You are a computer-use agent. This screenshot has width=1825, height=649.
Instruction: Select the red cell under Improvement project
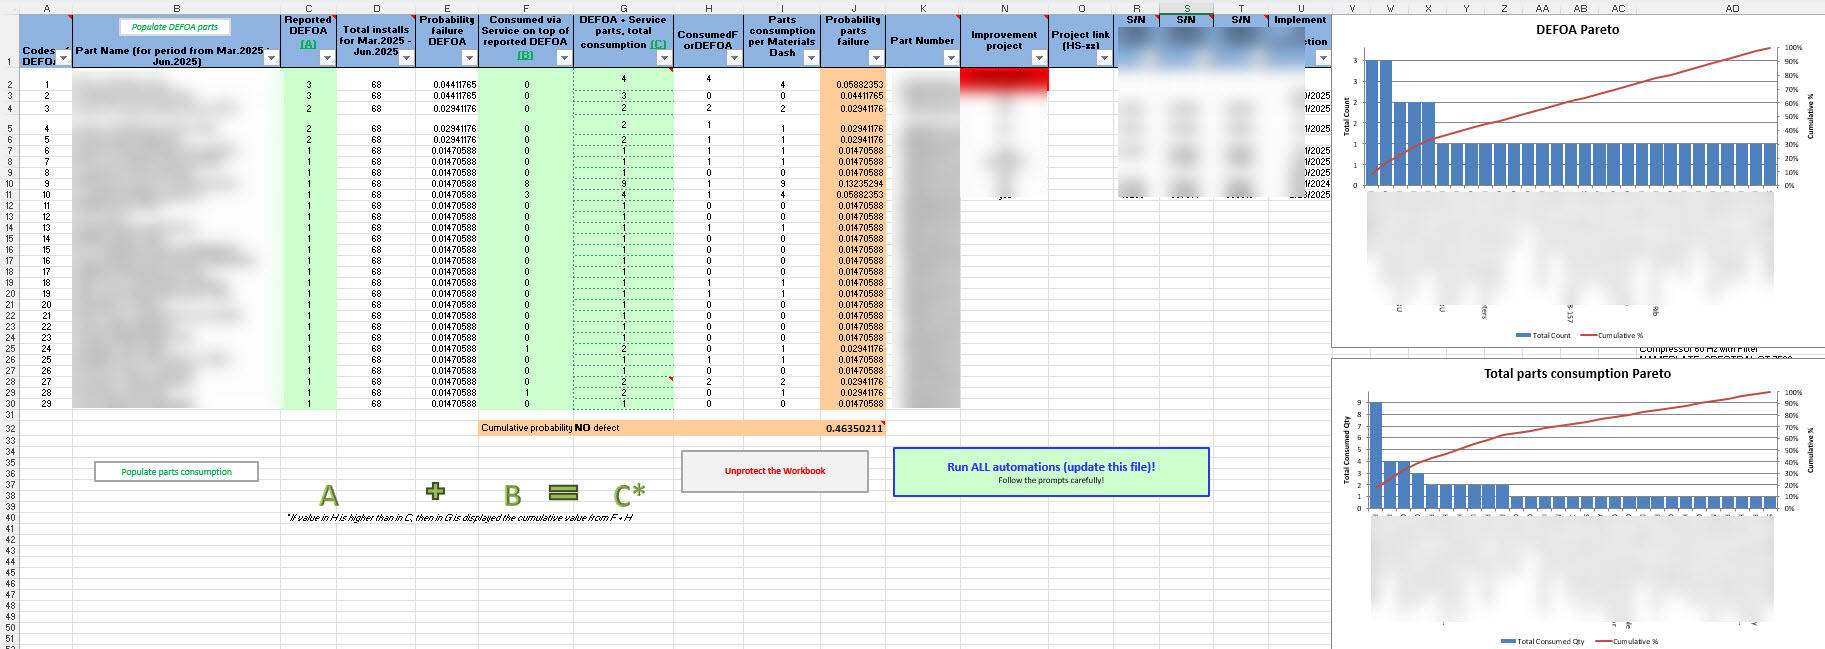[x=1004, y=80]
